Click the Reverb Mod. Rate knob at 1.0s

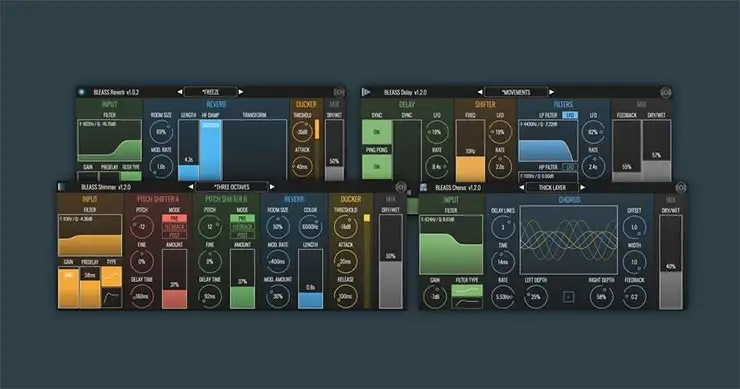coord(161,167)
